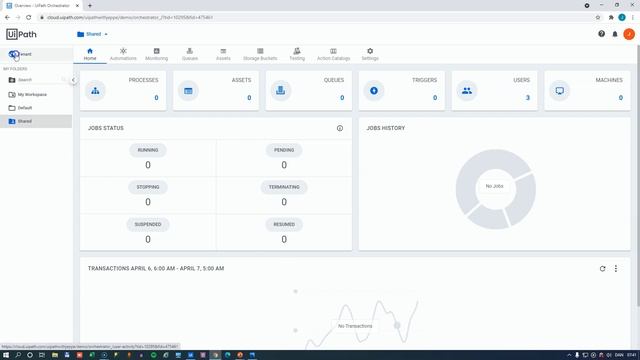640x360 pixels.
Task: Open the notifications bell
Action: (x=615, y=34)
